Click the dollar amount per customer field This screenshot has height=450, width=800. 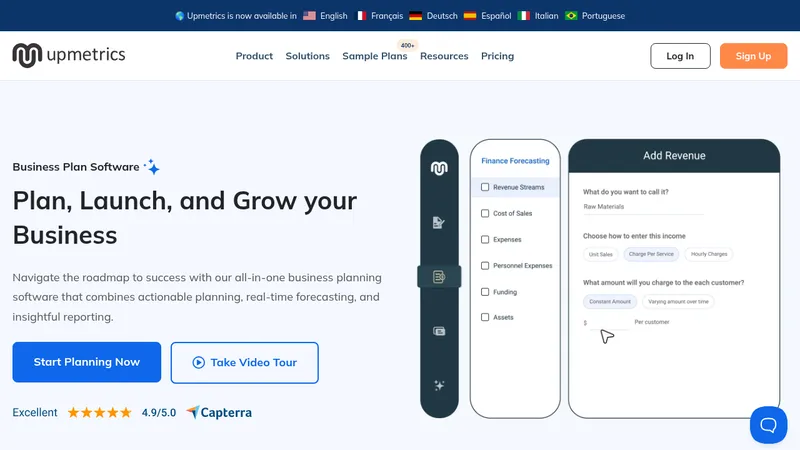(x=610, y=323)
